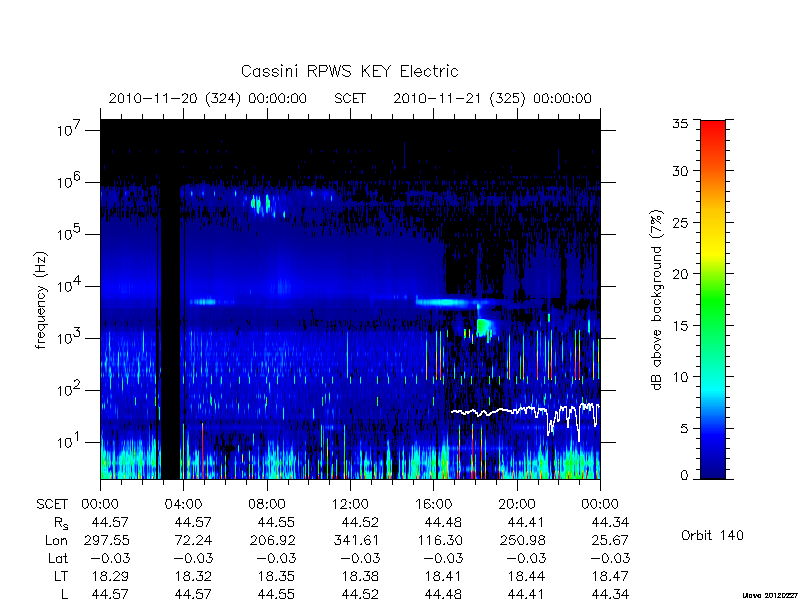Click the 'Cassini RPWS KEY Electric' plot title
This screenshot has height=600, width=800.
pos(349,71)
